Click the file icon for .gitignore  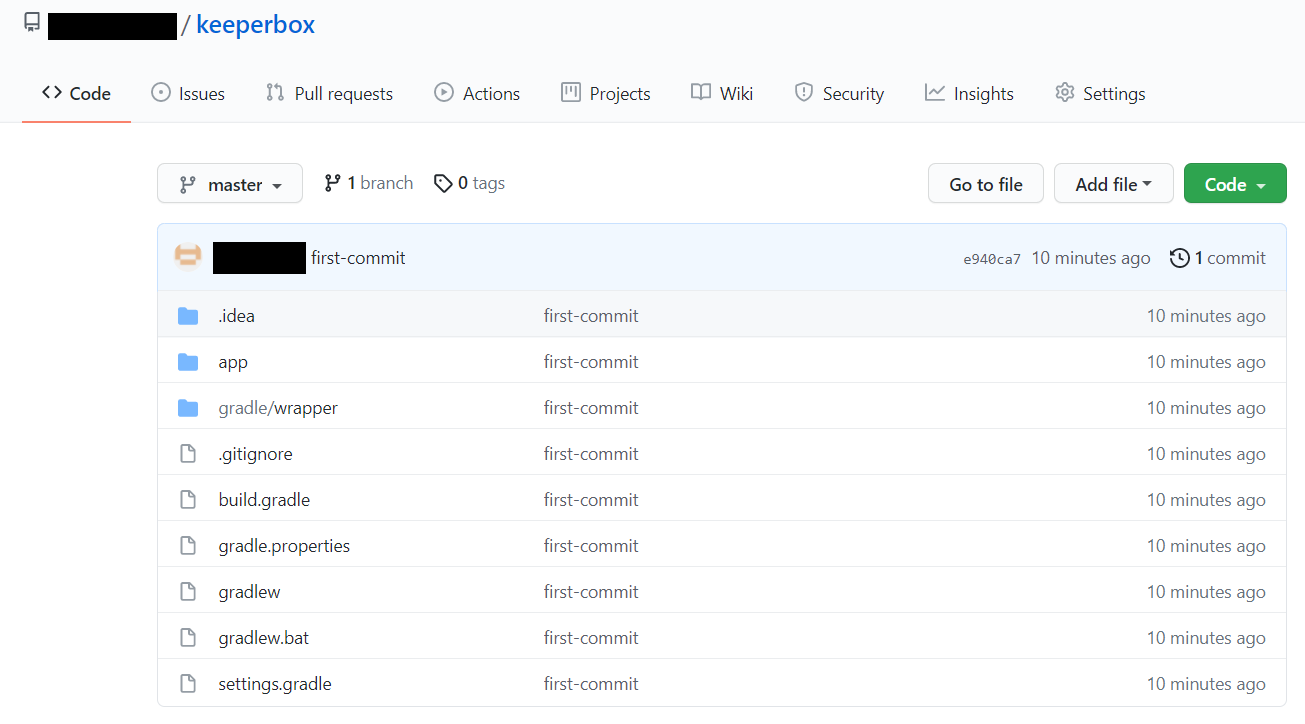(x=188, y=454)
